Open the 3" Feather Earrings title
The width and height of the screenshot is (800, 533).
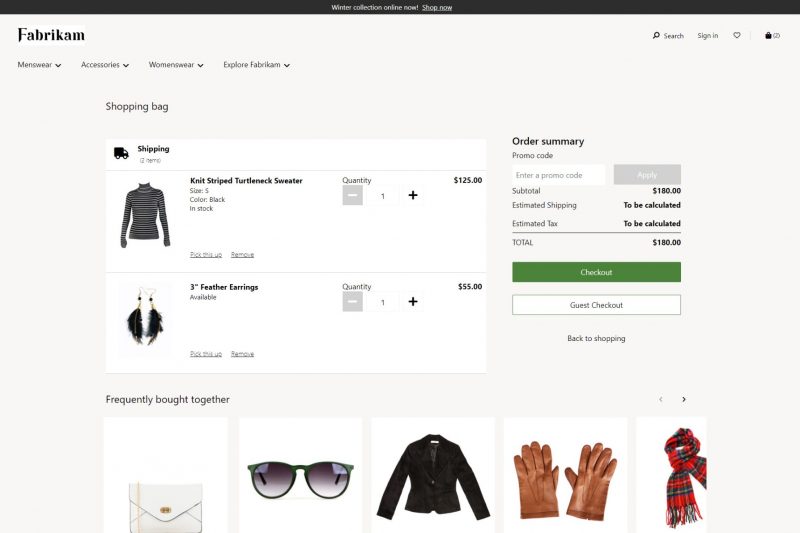tap(224, 287)
